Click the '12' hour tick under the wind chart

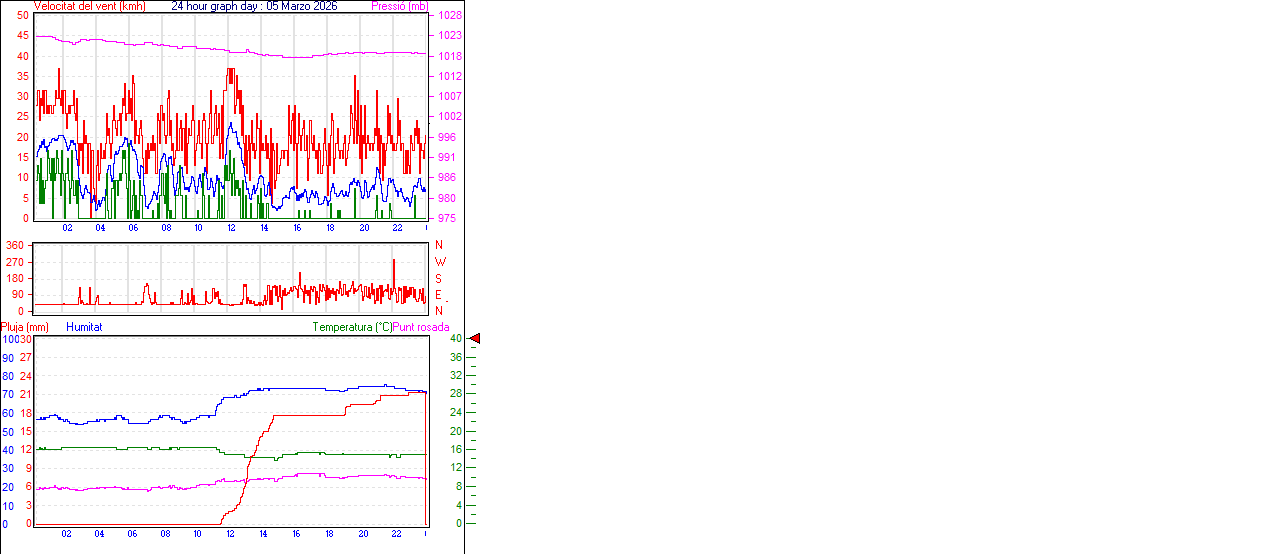click(232, 228)
